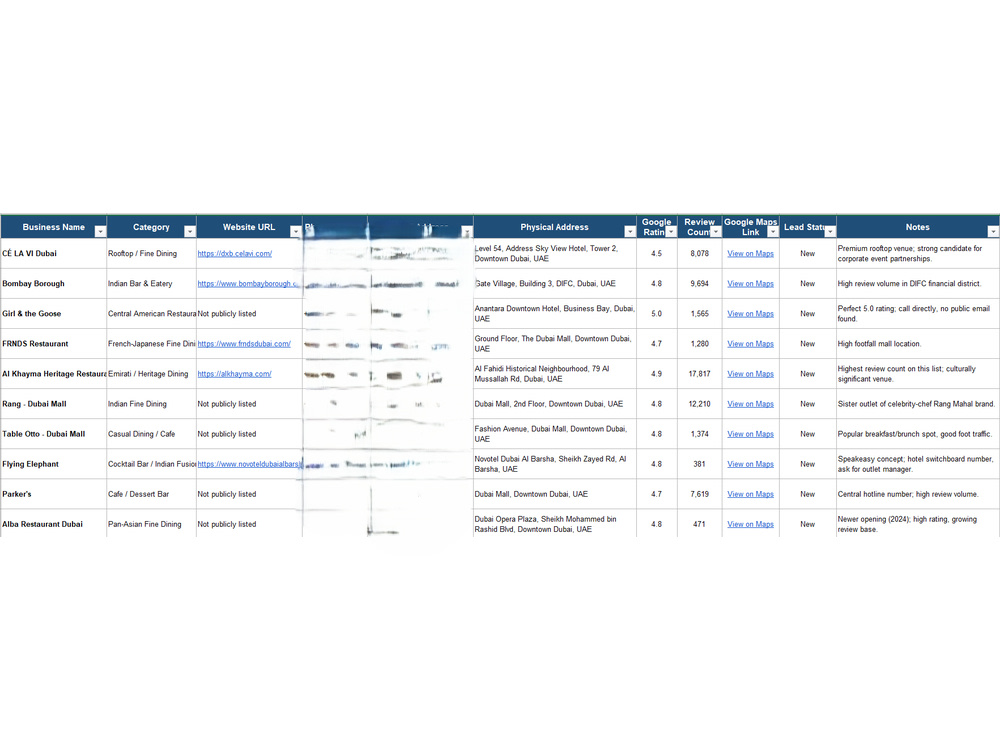This screenshot has height=750, width=1000.
Task: Open the bombayborough website link
Action: pos(248,283)
